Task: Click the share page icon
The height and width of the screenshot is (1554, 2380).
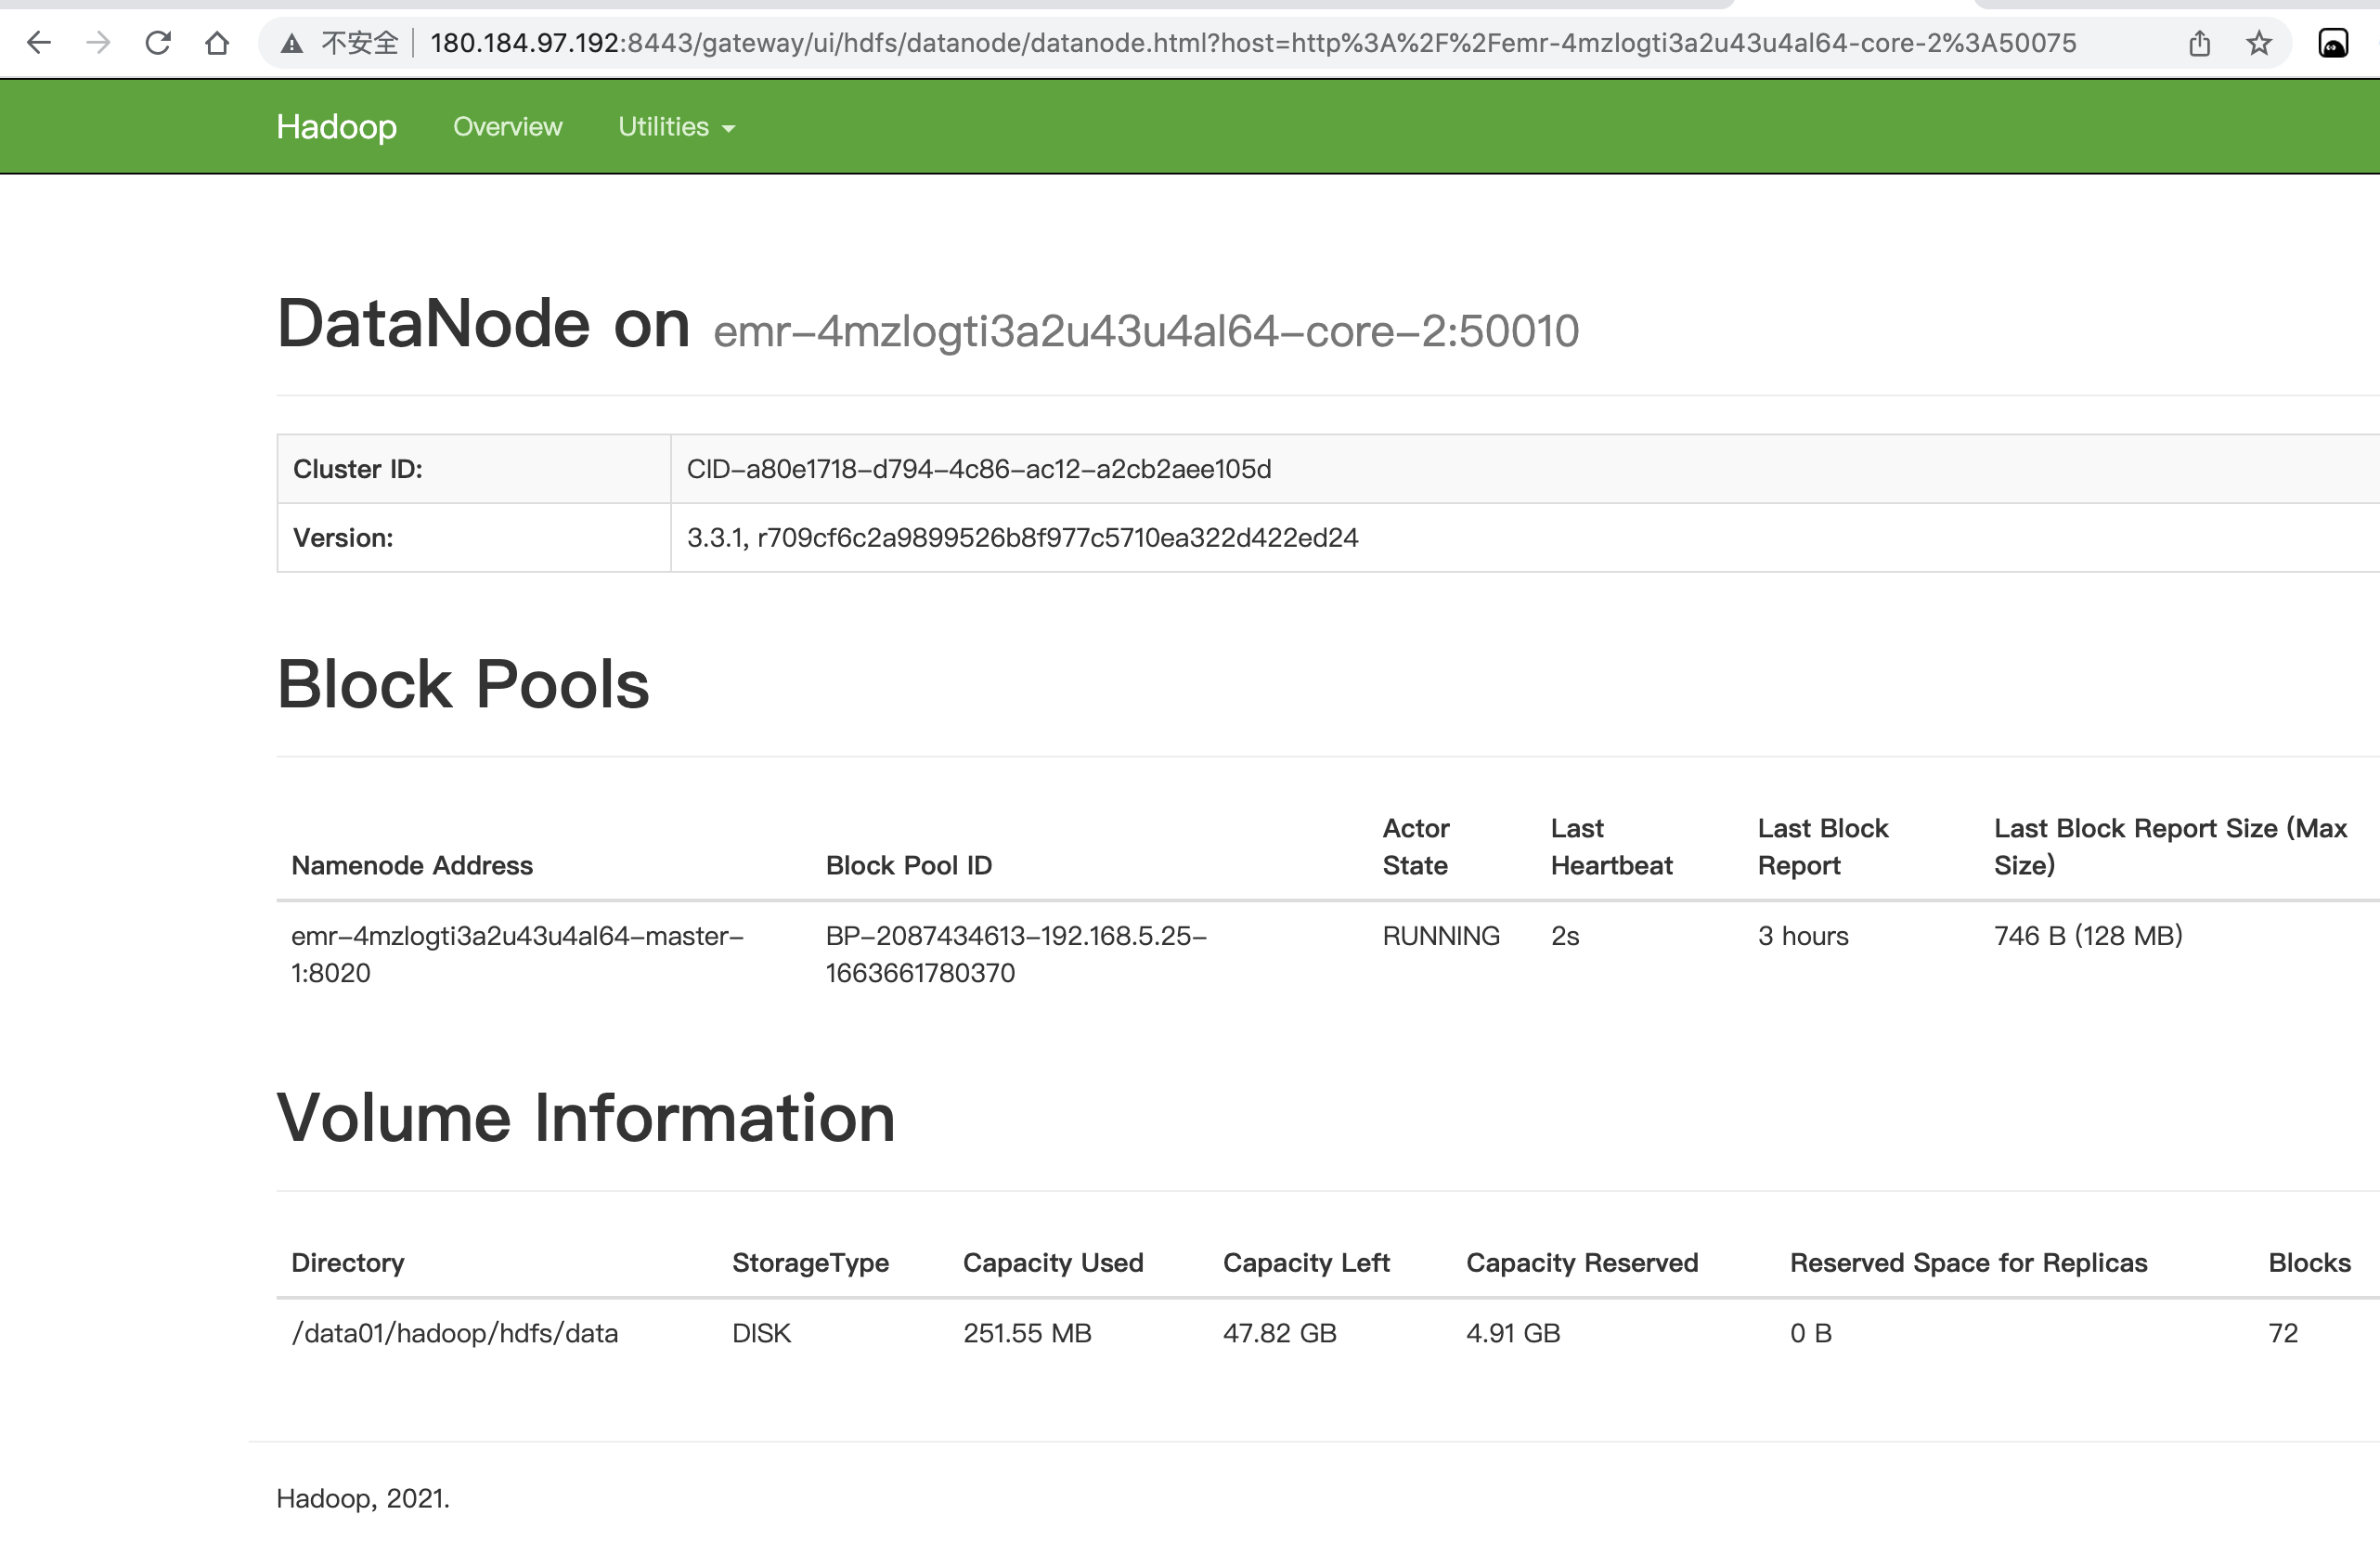Action: click(x=2199, y=43)
